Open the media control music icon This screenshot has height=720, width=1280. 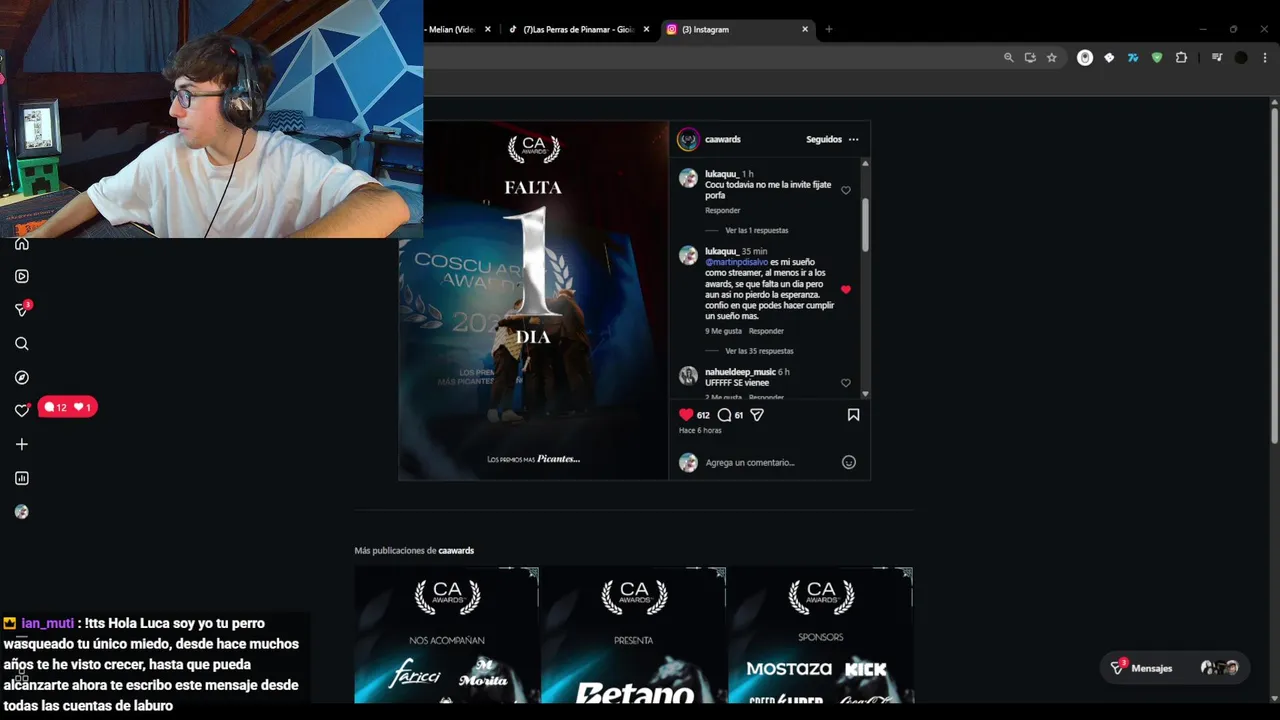(1217, 58)
